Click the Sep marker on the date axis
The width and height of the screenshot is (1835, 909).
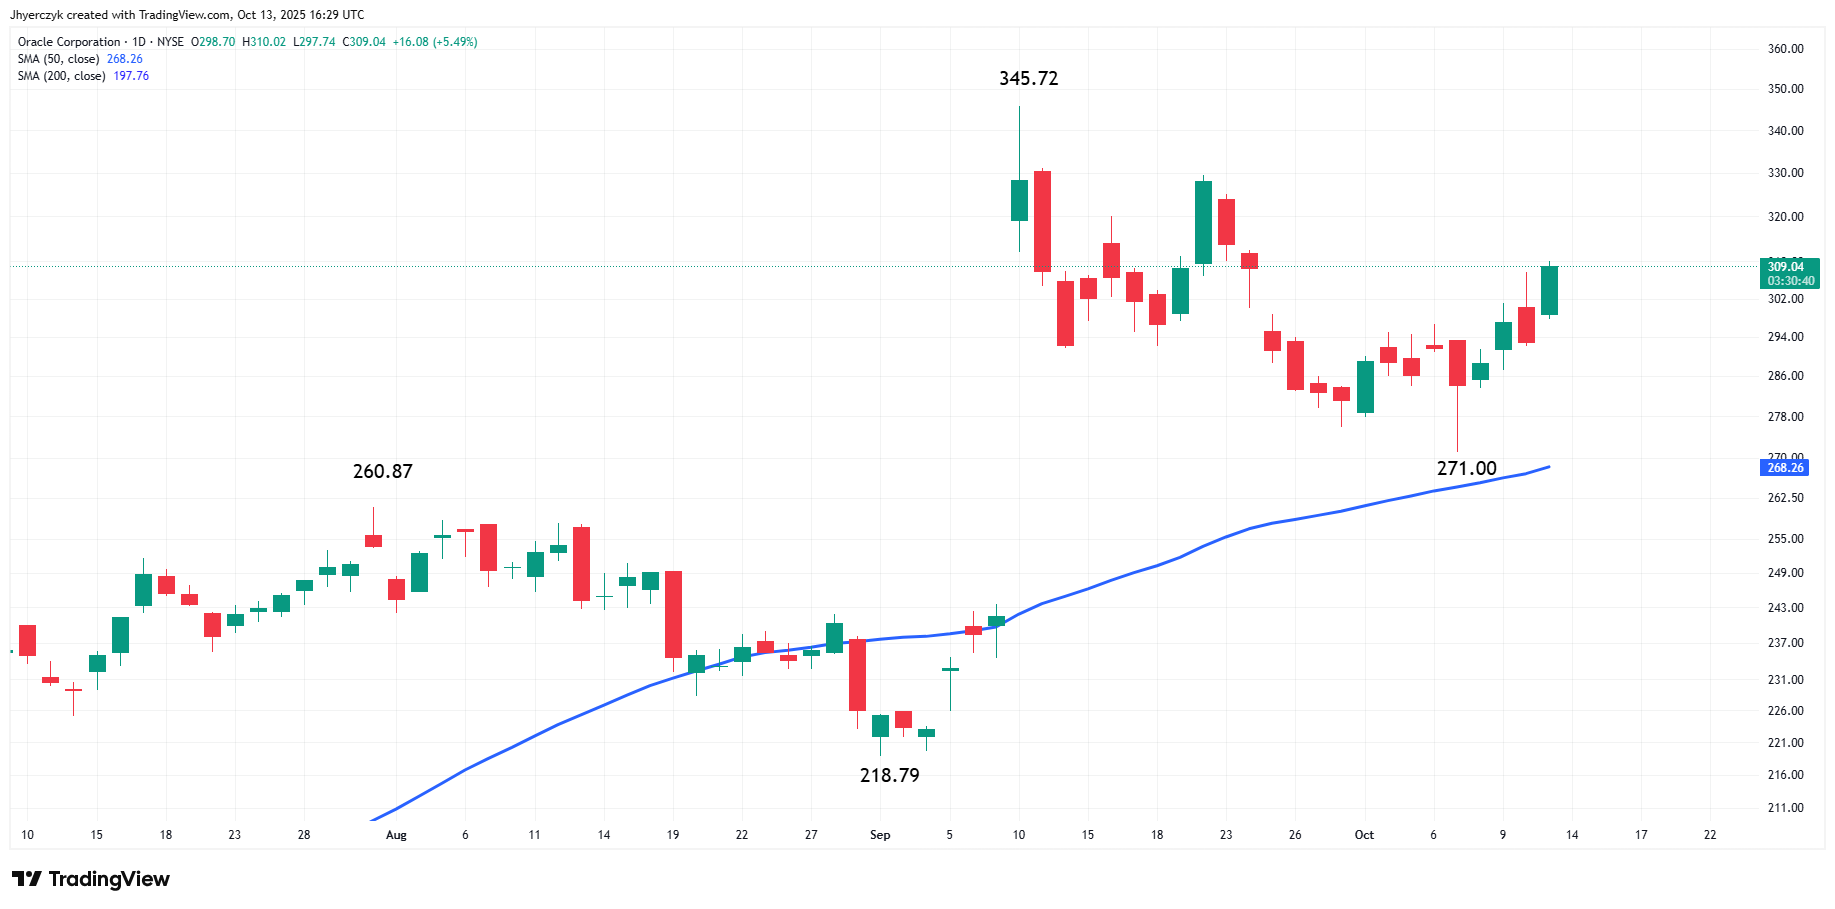(x=880, y=835)
